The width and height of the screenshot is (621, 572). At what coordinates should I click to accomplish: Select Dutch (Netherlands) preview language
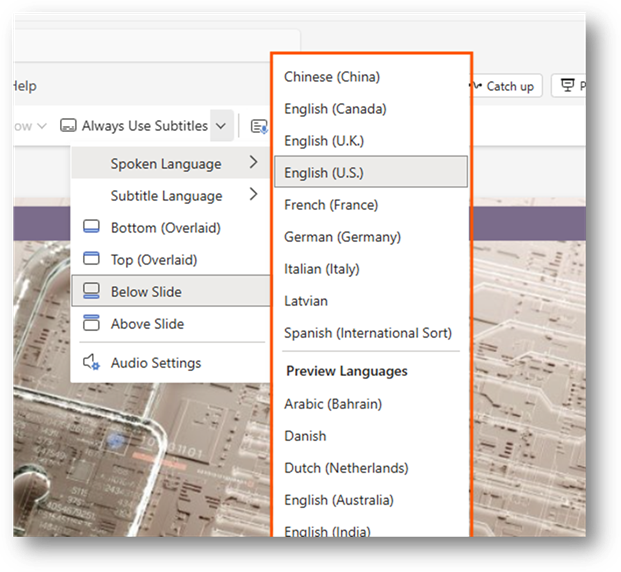[344, 468]
